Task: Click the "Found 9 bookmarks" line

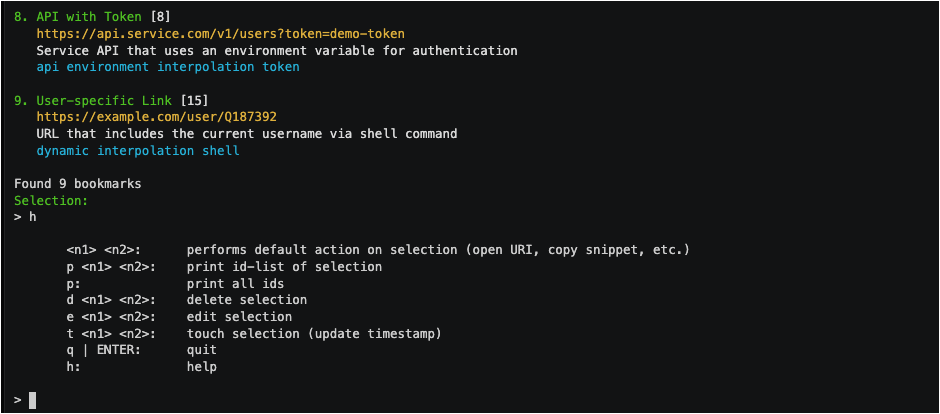Action: pyautogui.click(x=78, y=184)
